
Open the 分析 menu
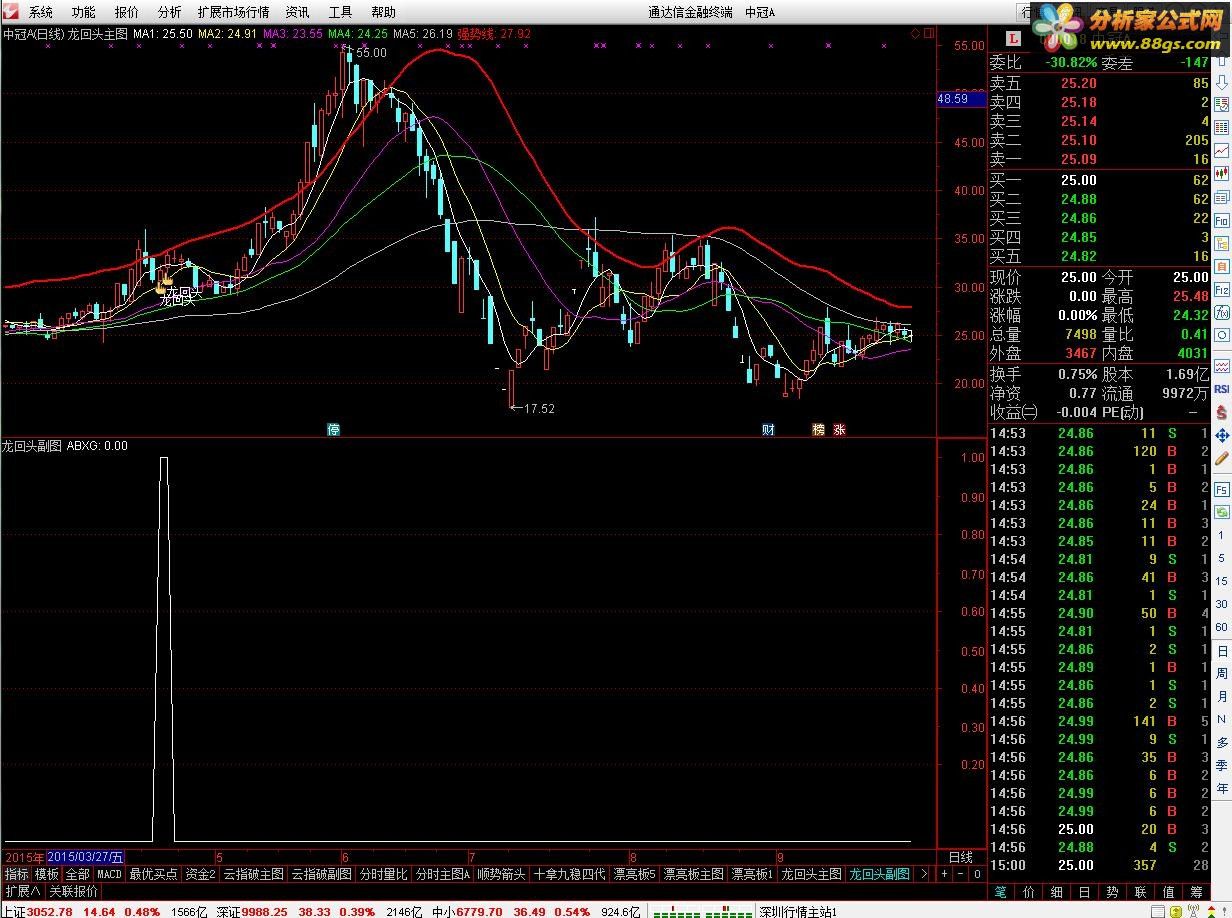point(170,12)
